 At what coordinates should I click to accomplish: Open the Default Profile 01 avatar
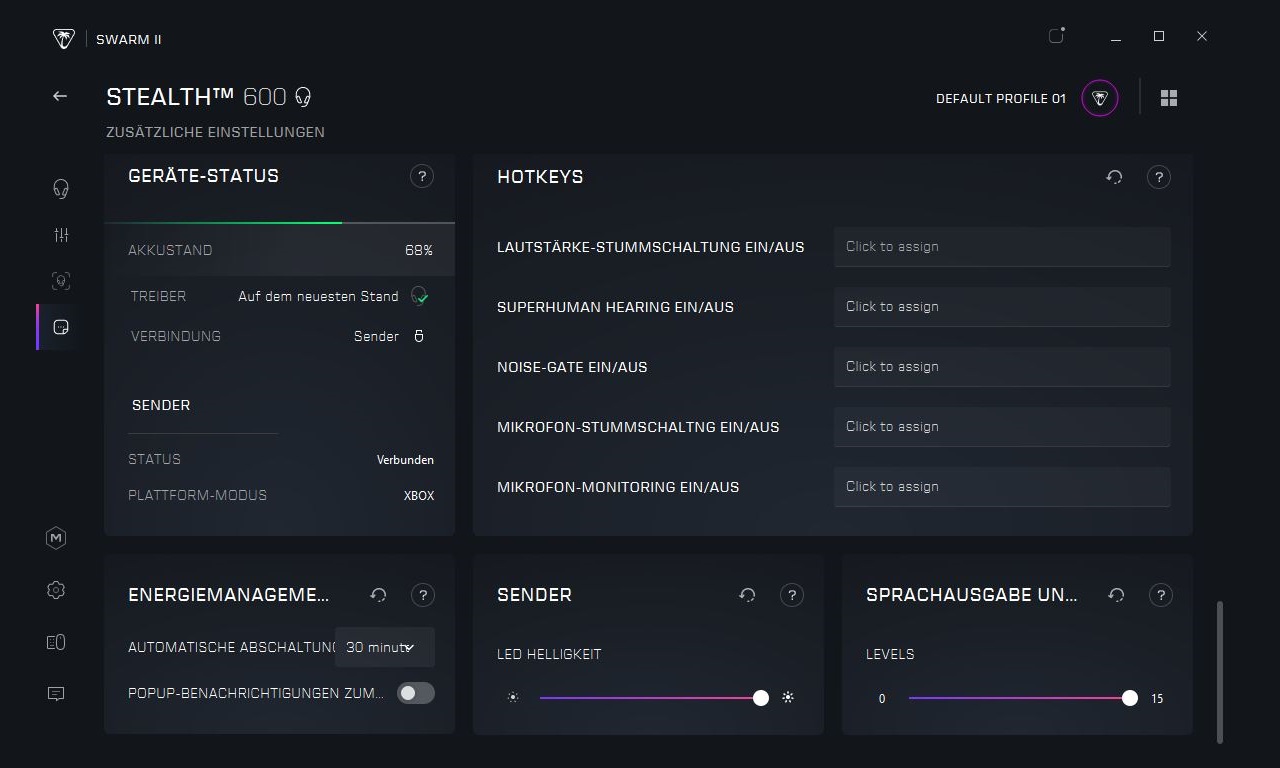tap(1100, 98)
